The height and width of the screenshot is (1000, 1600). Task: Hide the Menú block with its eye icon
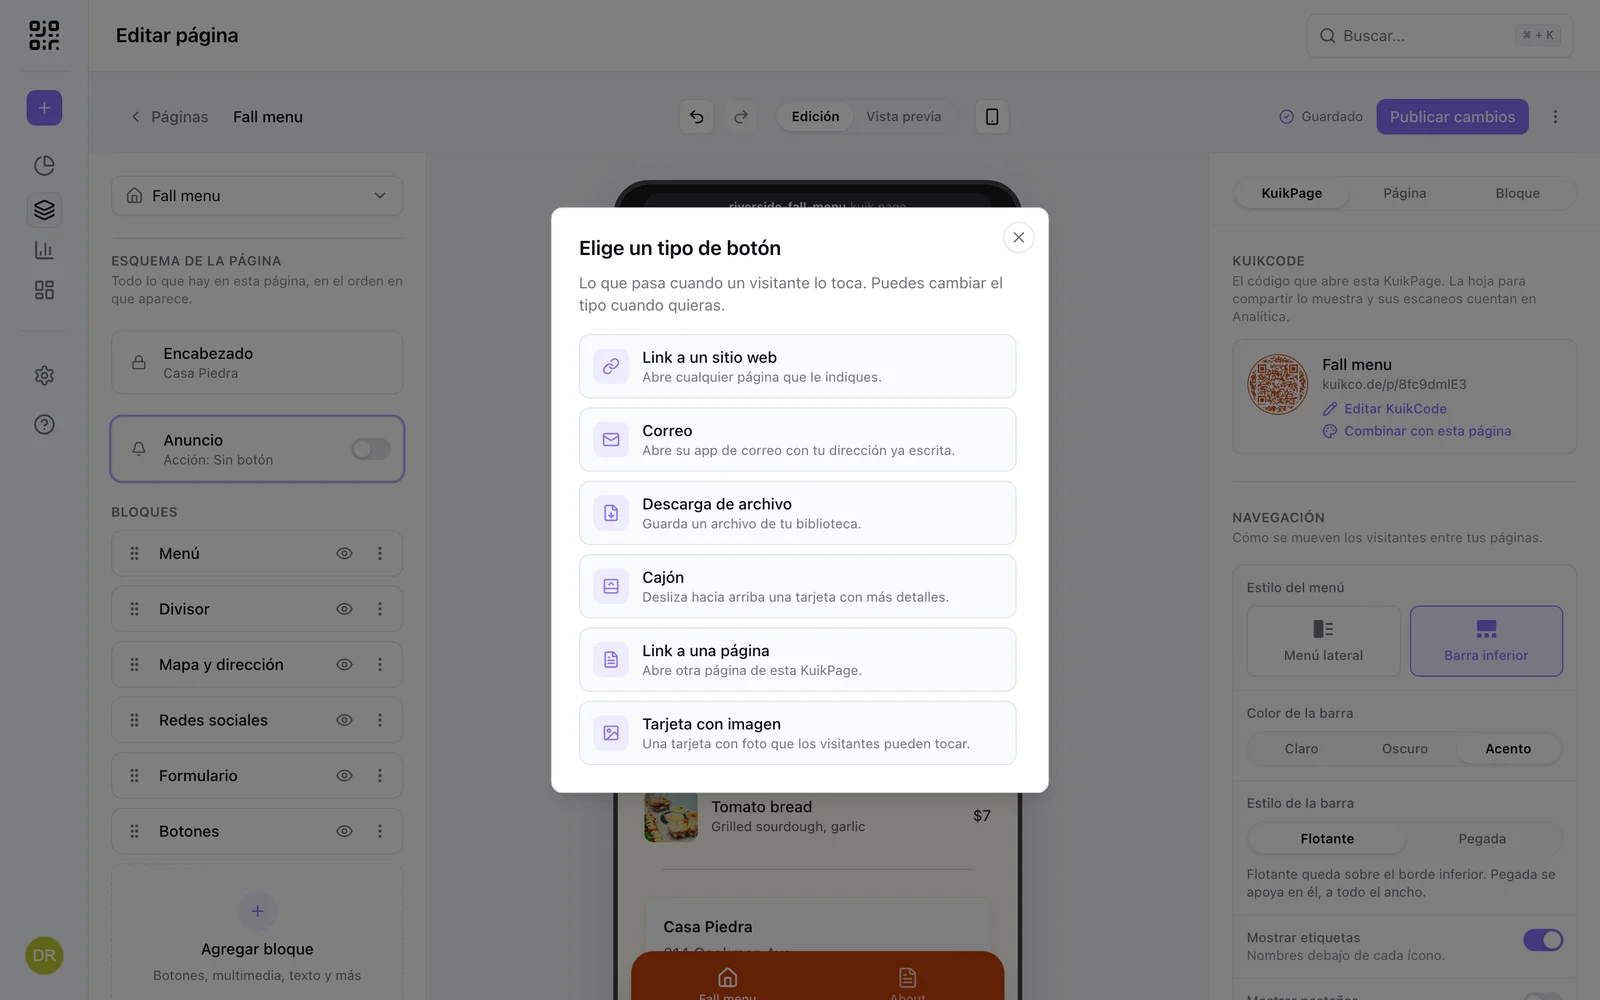click(x=344, y=553)
